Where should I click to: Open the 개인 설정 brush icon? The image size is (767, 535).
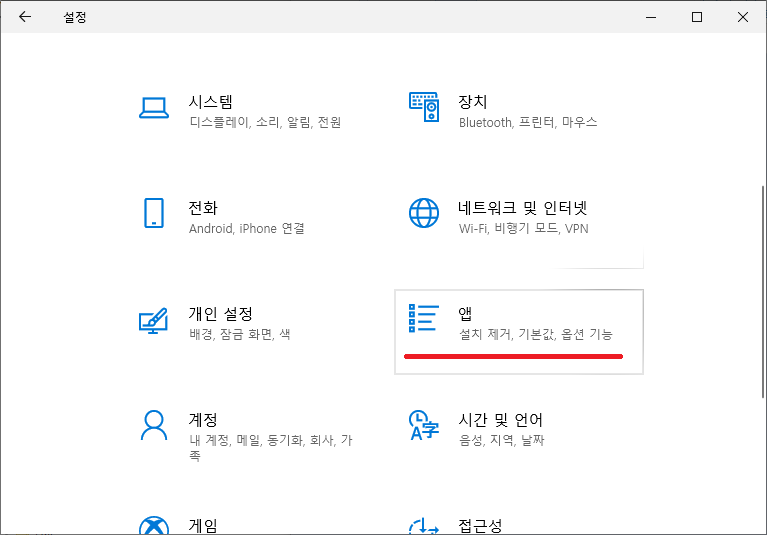point(154,321)
